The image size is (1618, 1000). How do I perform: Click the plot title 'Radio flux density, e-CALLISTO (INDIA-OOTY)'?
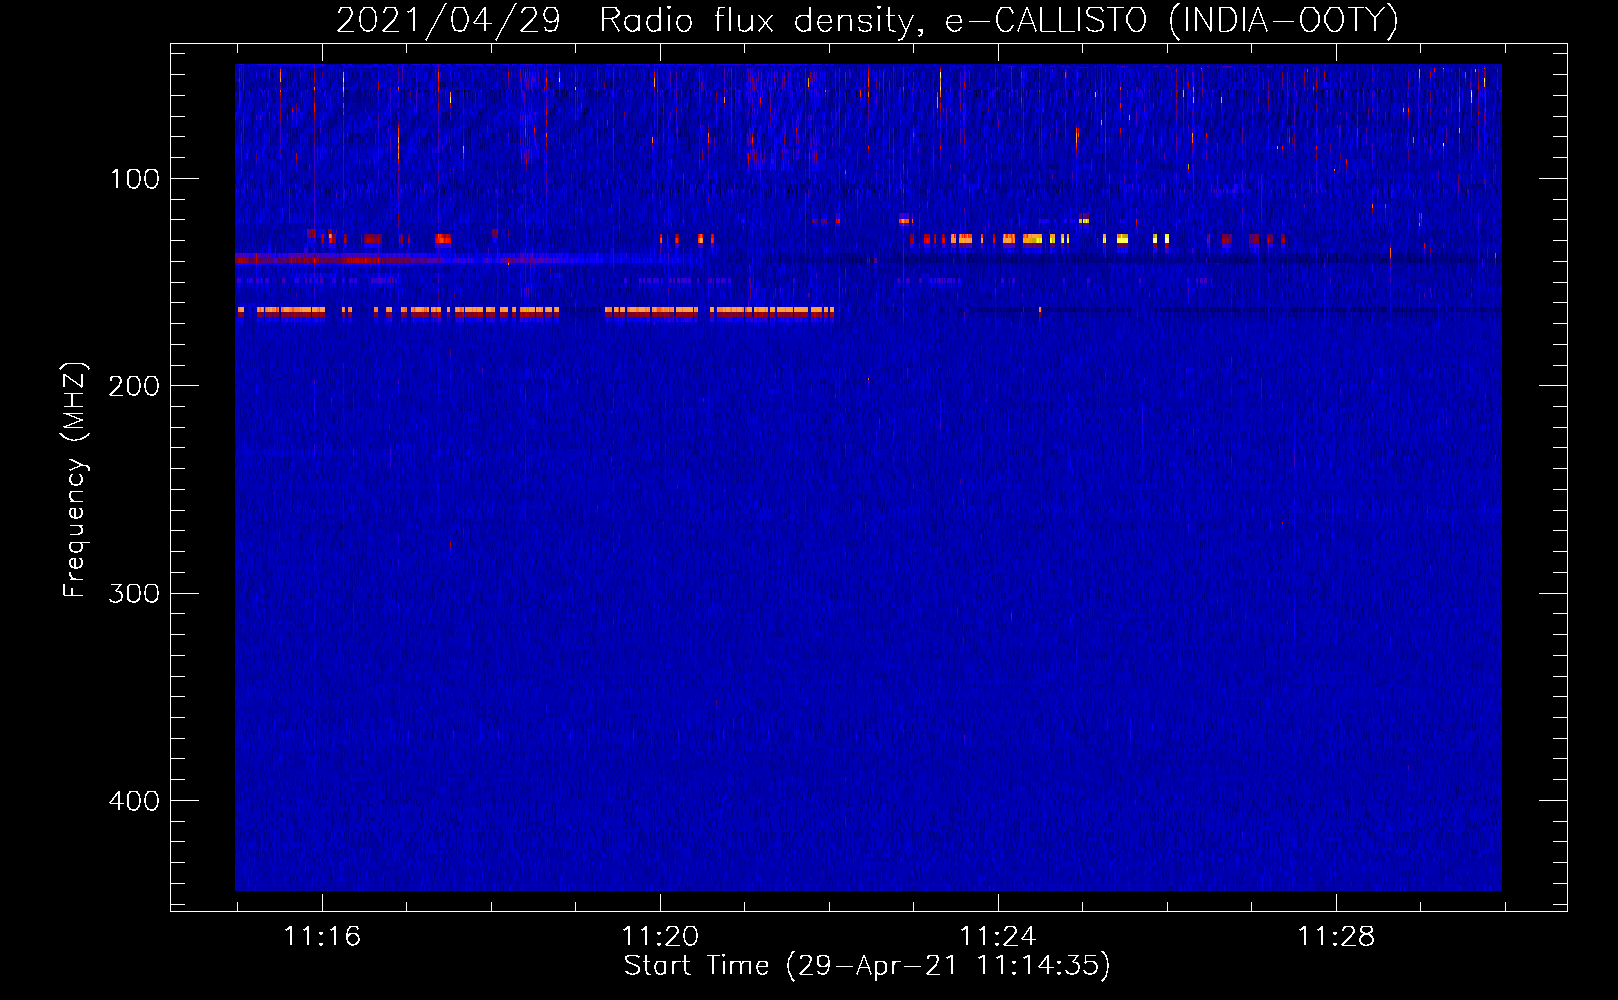[998, 21]
